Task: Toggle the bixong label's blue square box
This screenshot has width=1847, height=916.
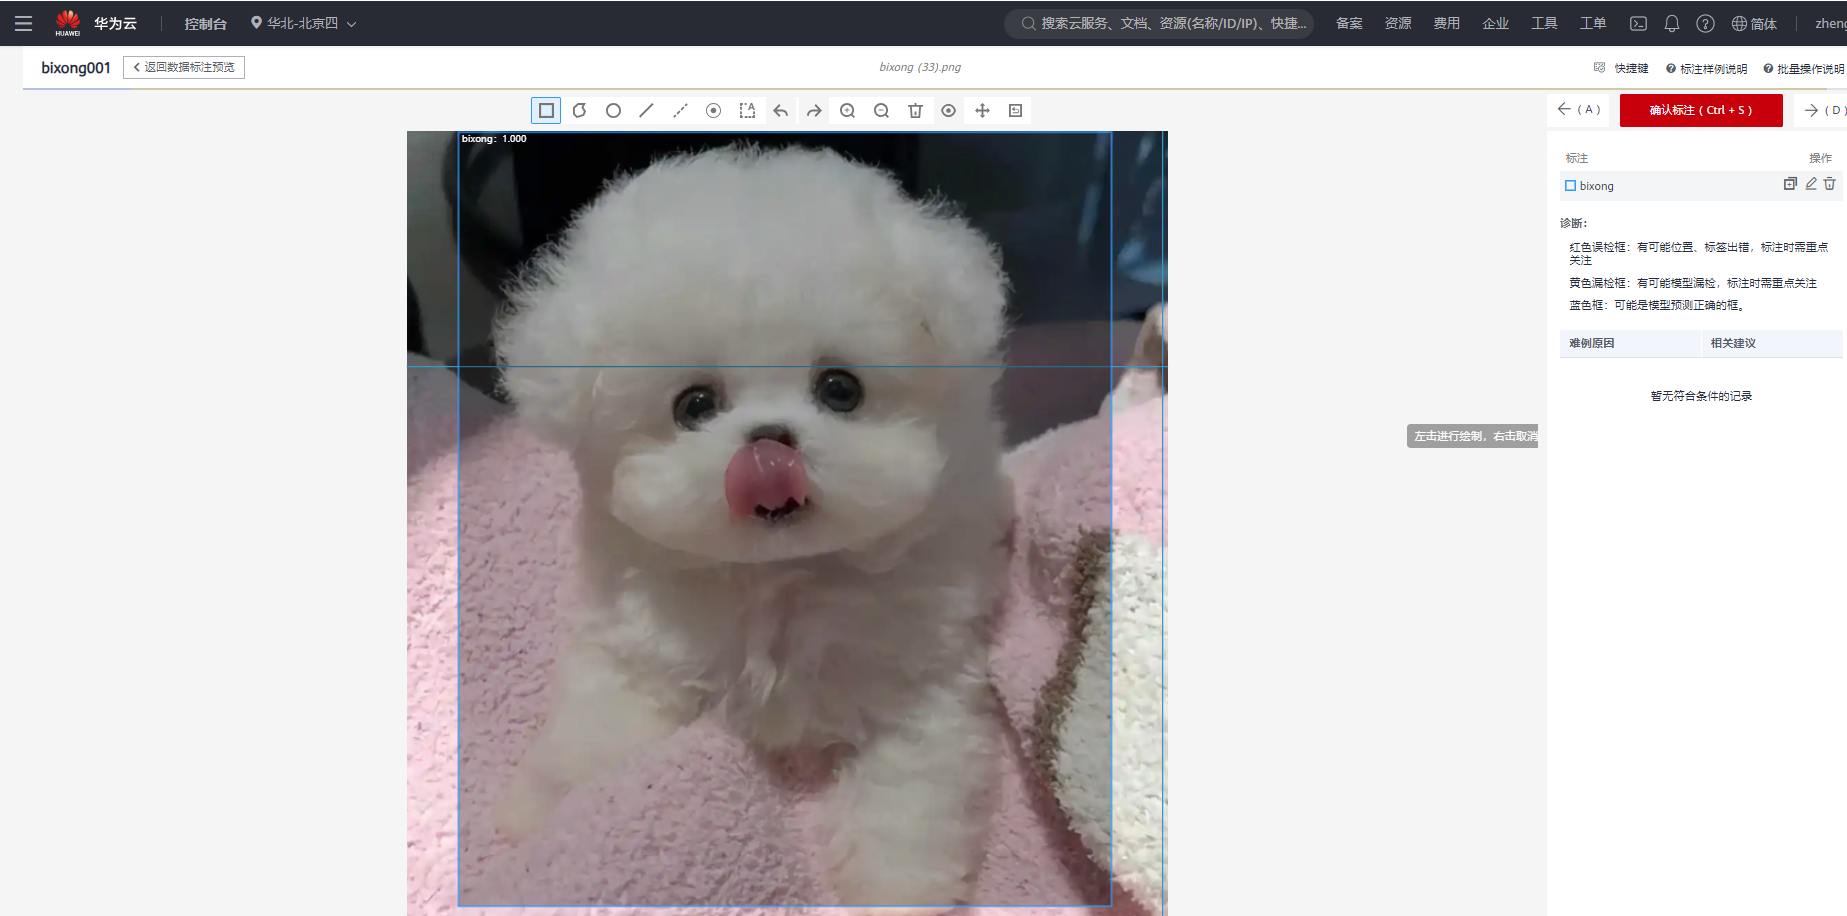Action: pyautogui.click(x=1570, y=186)
